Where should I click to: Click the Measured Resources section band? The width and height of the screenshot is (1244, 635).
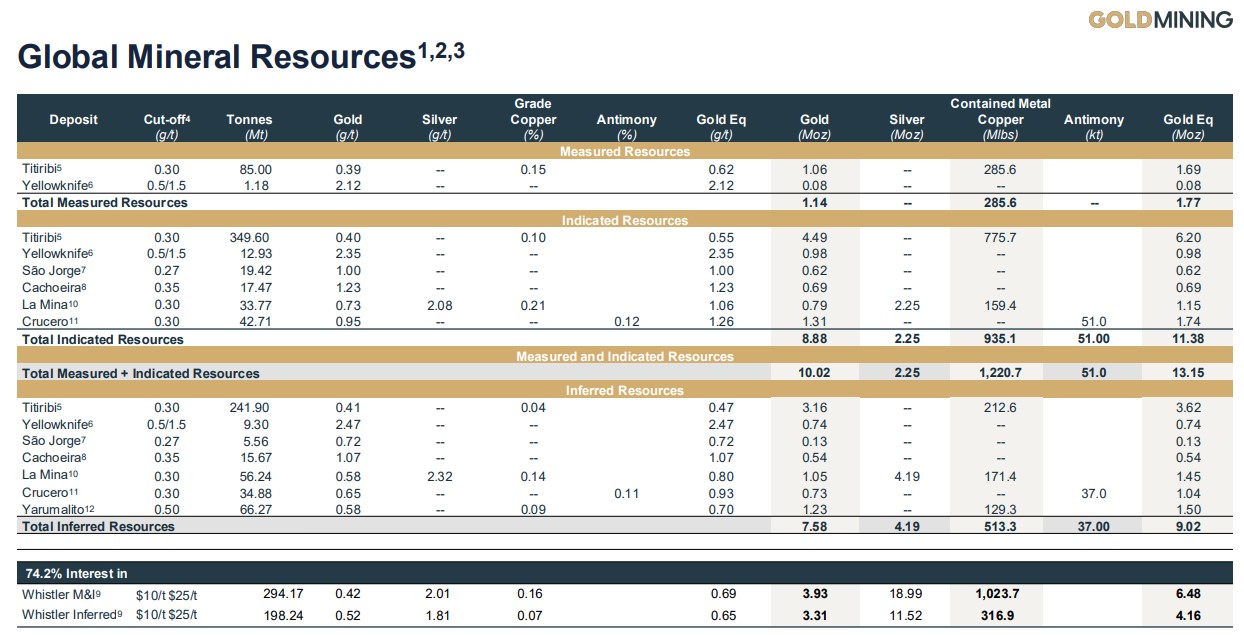[625, 152]
